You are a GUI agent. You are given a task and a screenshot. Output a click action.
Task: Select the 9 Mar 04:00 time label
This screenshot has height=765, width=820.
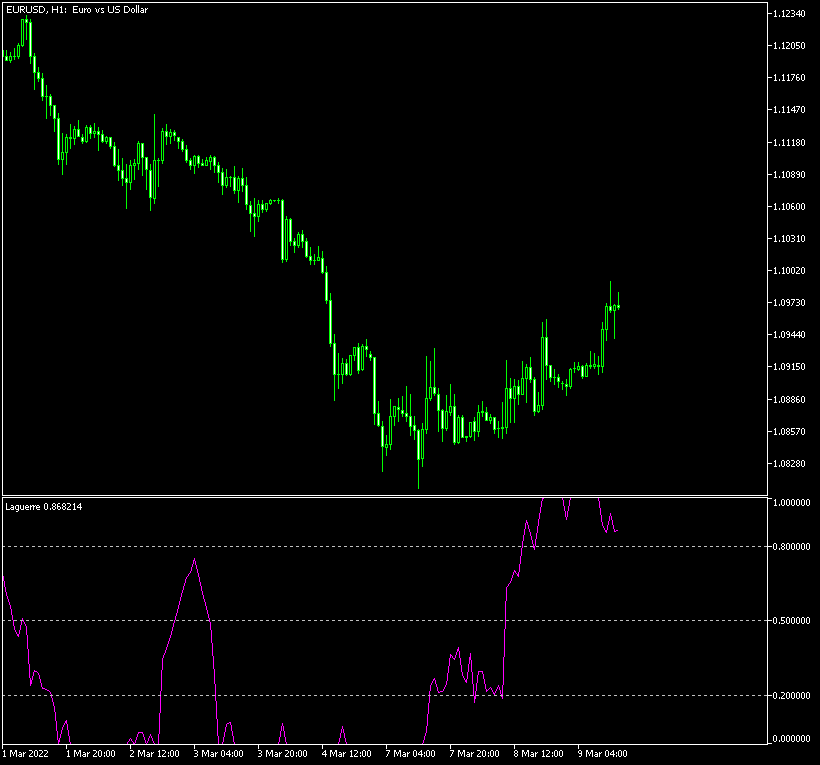point(602,753)
